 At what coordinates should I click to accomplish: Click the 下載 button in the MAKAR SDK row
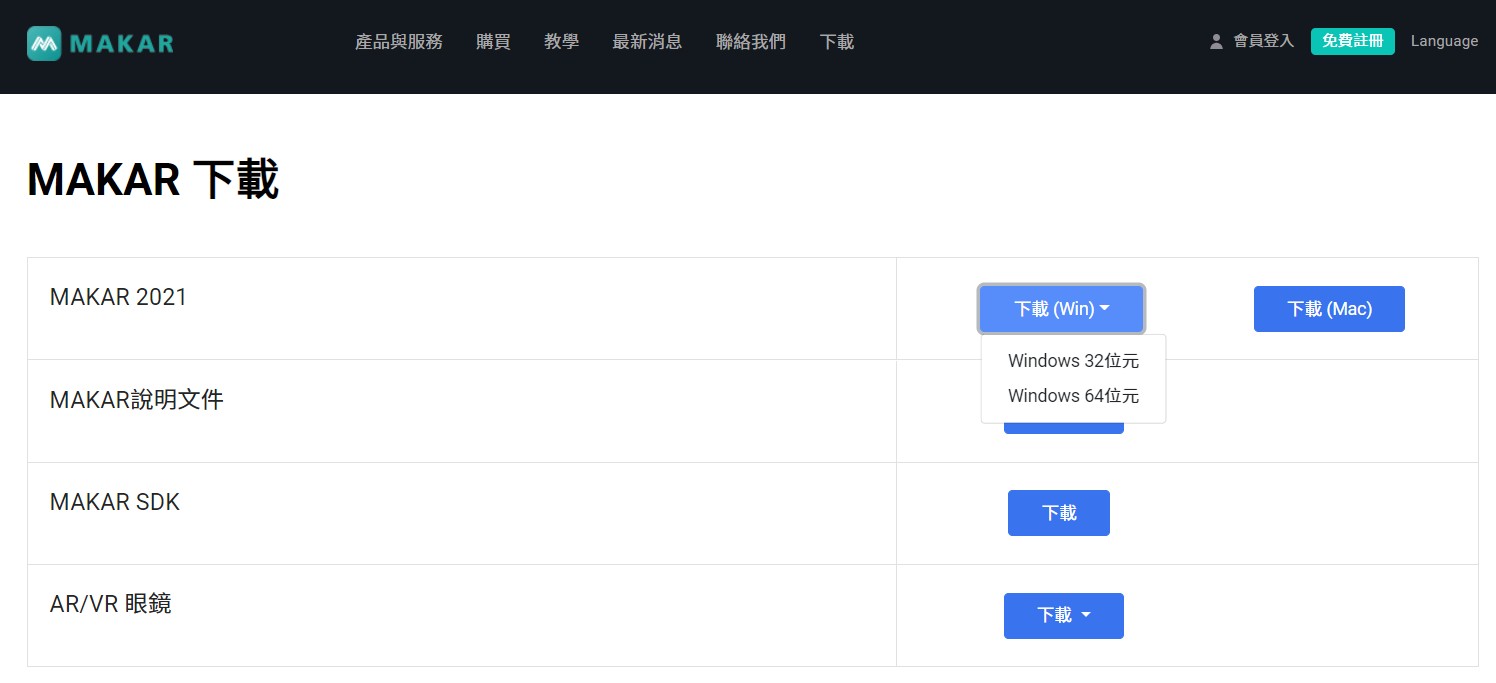pyautogui.click(x=1058, y=513)
